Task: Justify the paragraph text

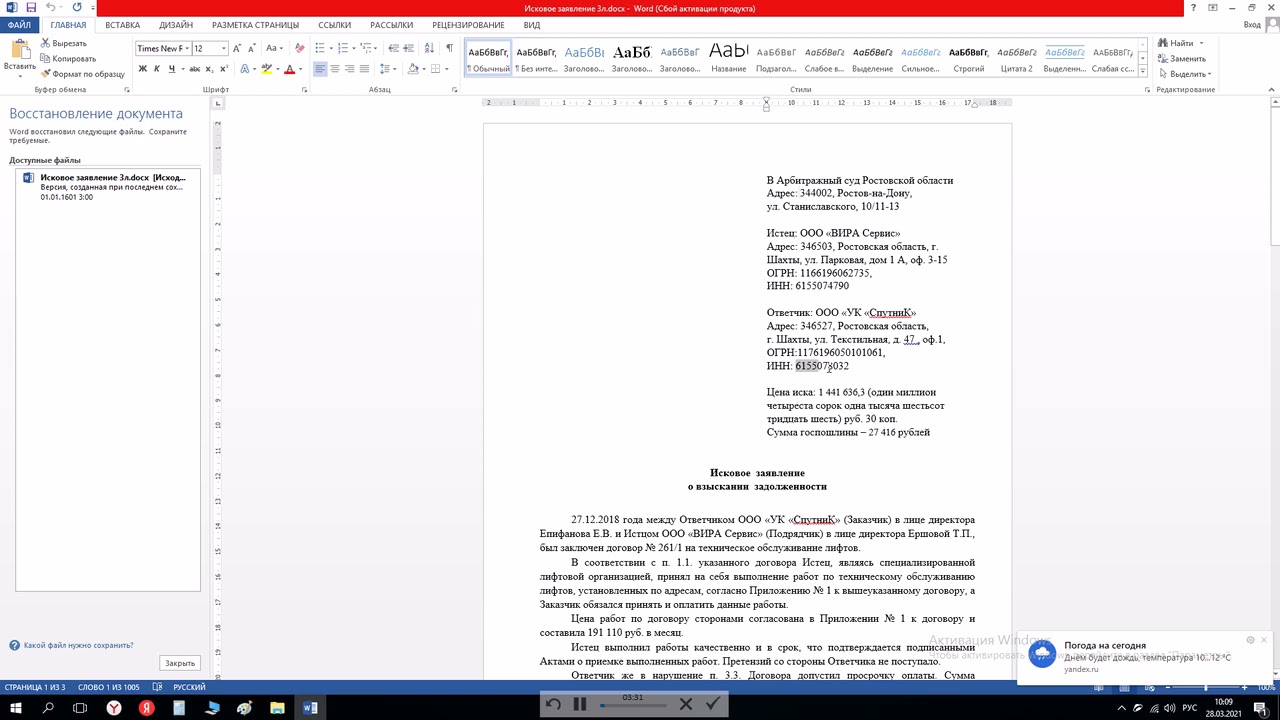Action: pos(364,69)
